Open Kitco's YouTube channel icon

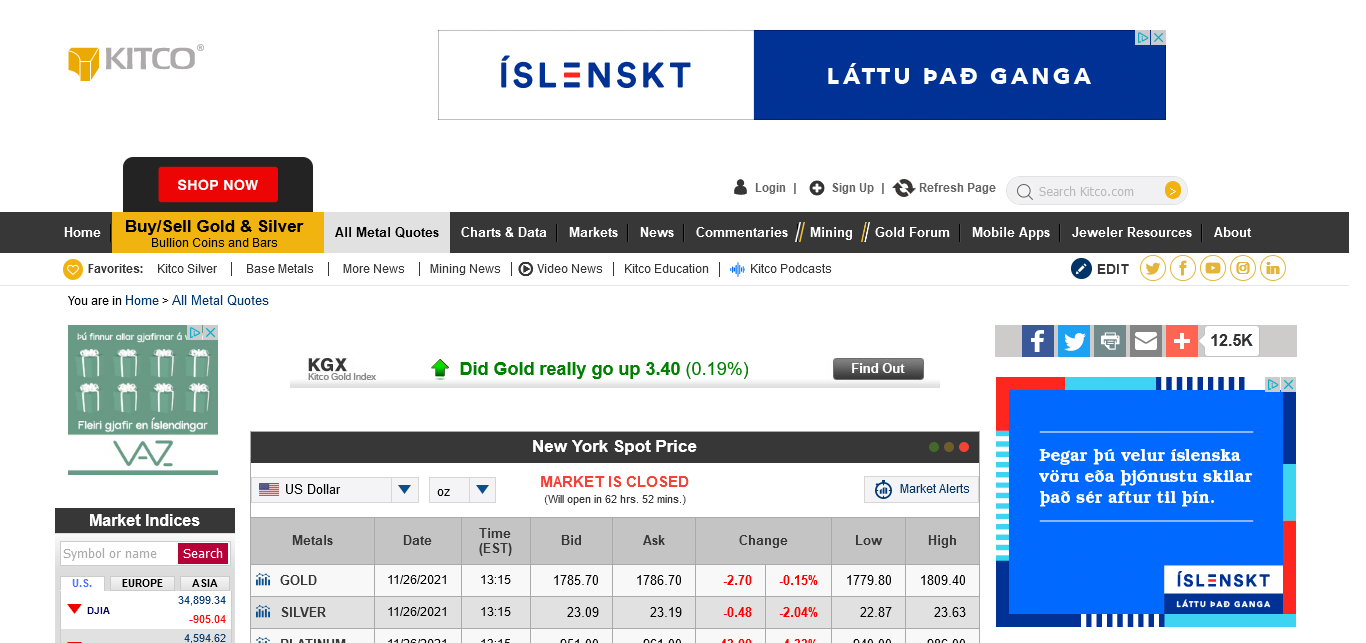(1213, 268)
